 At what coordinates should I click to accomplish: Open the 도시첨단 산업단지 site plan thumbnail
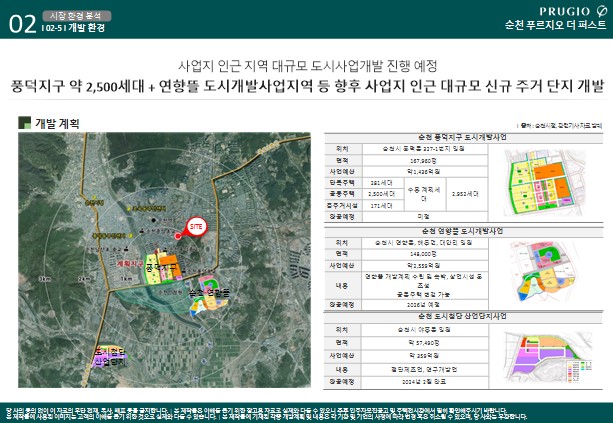(x=548, y=358)
